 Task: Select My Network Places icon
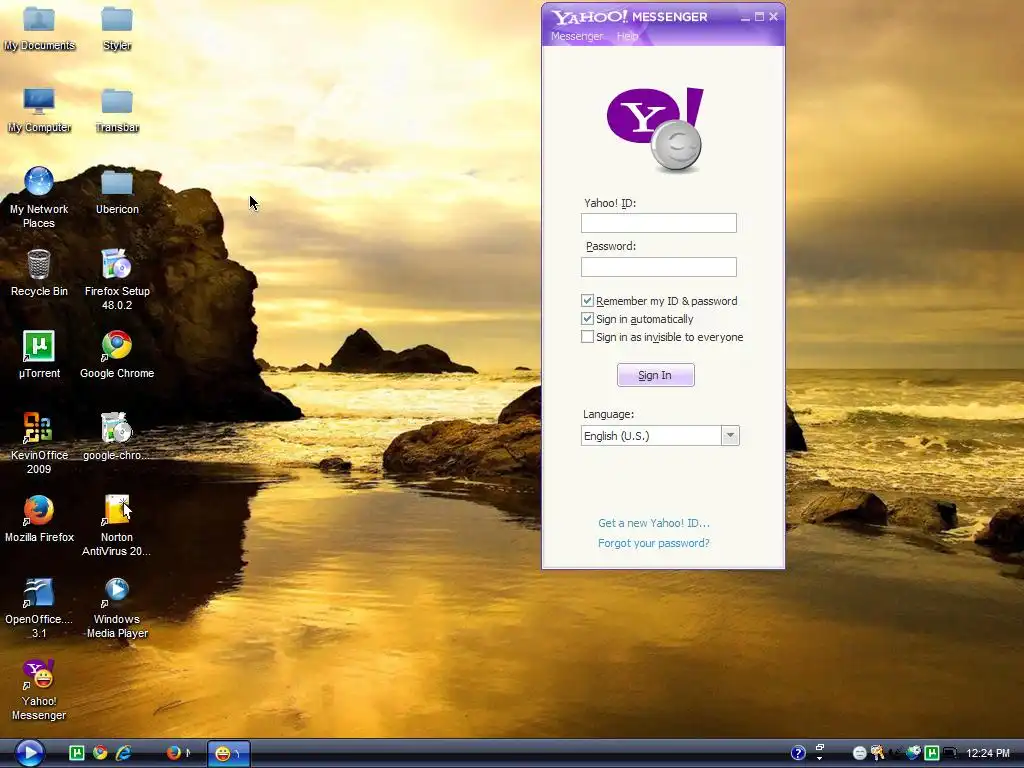click(39, 197)
